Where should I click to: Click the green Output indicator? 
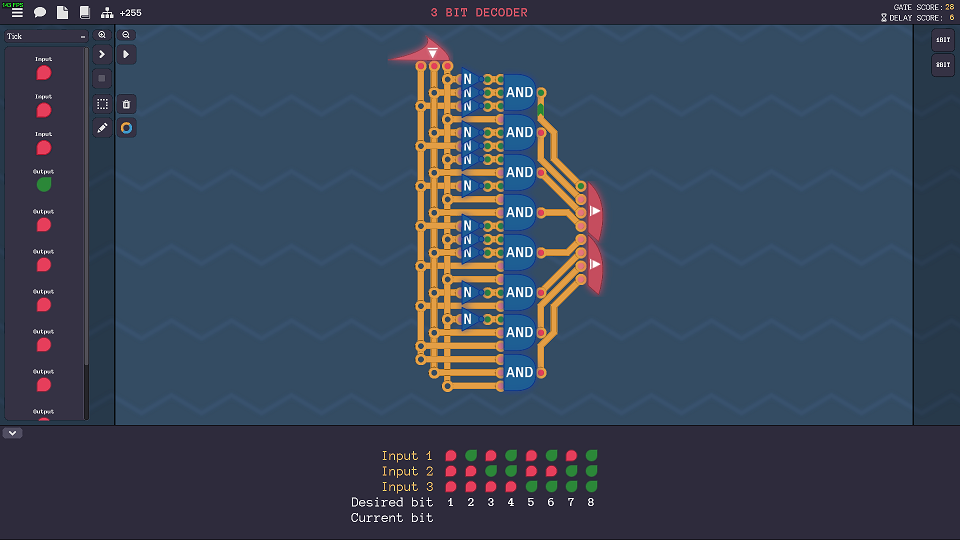coord(44,185)
